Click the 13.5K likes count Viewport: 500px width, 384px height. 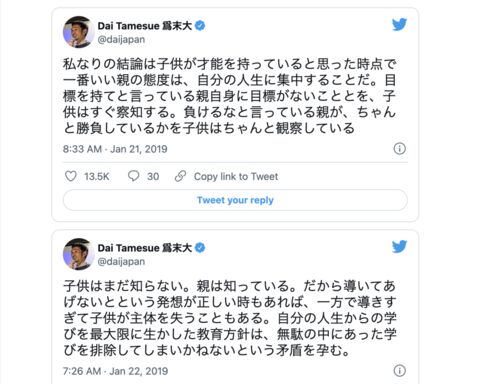tap(97, 176)
